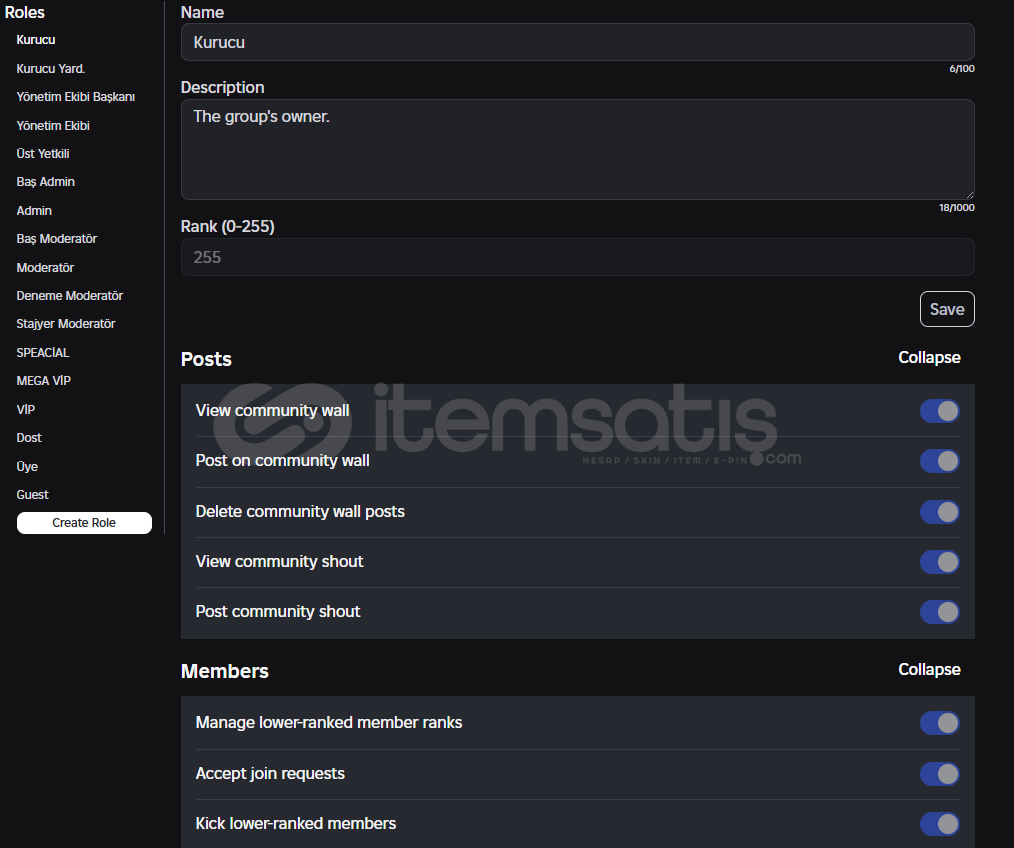Select the MEGA VİP role

coord(43,381)
